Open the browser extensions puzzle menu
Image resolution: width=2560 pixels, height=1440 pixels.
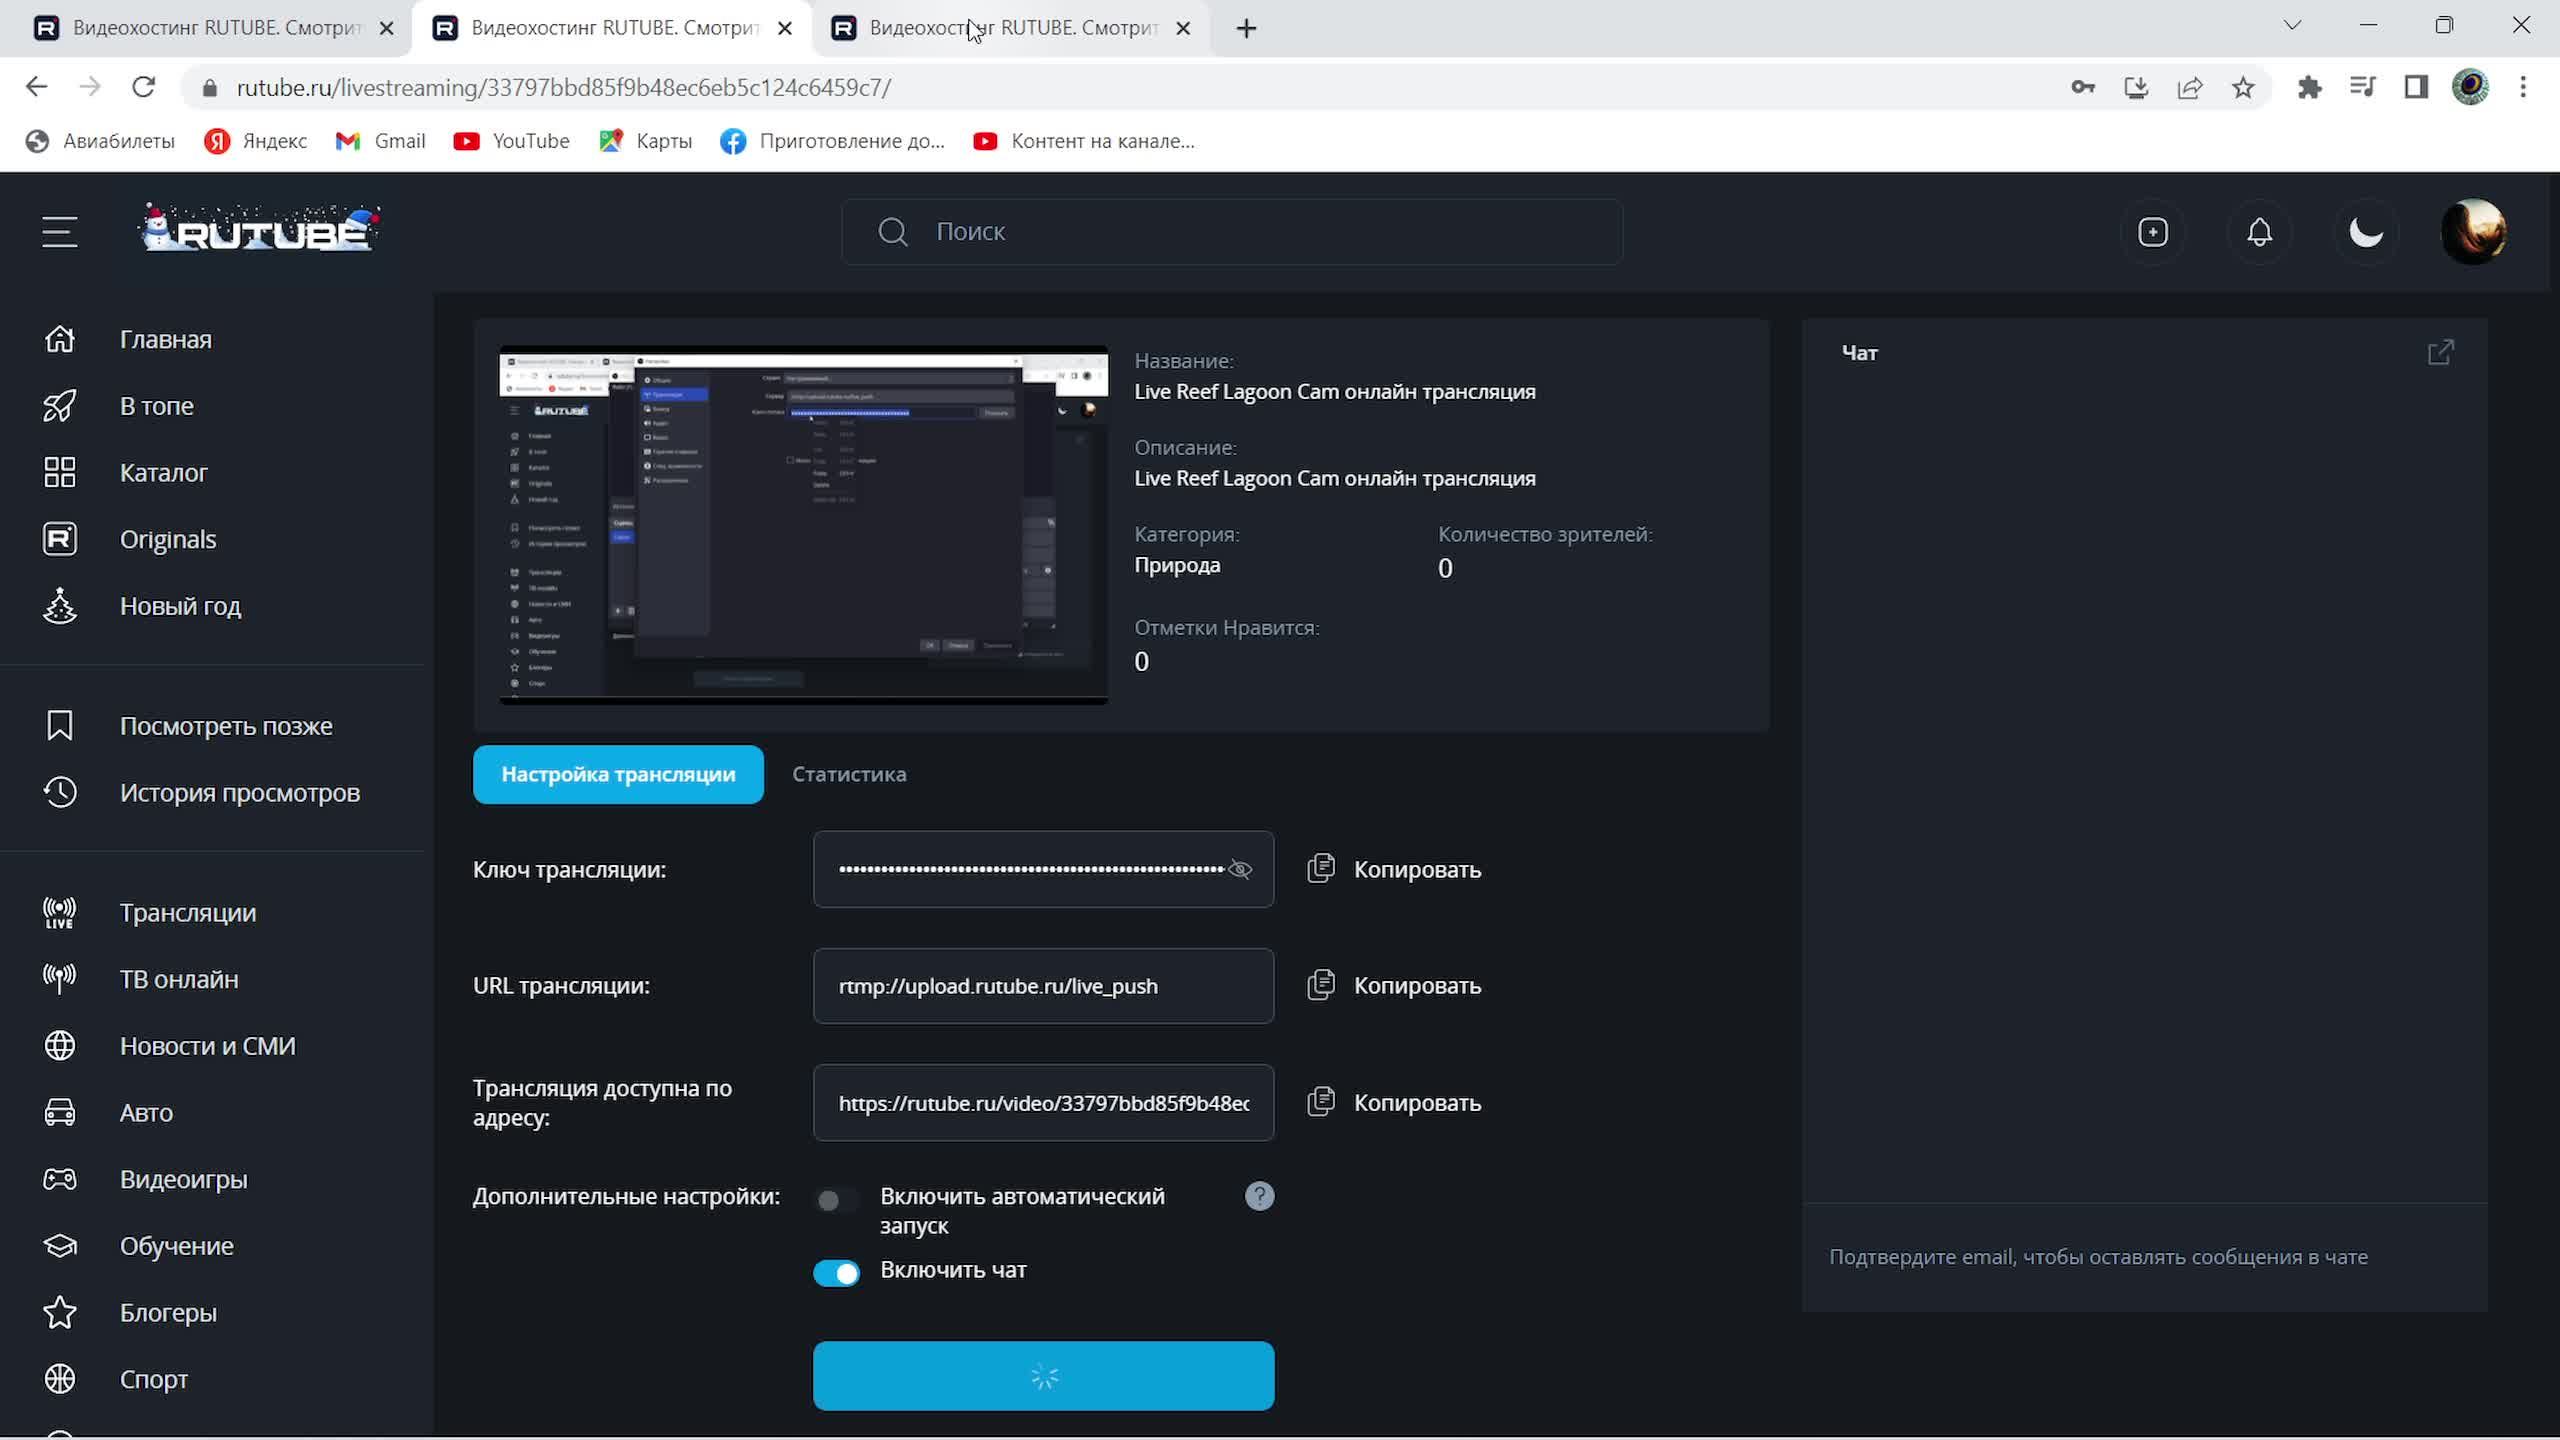coord(2309,87)
